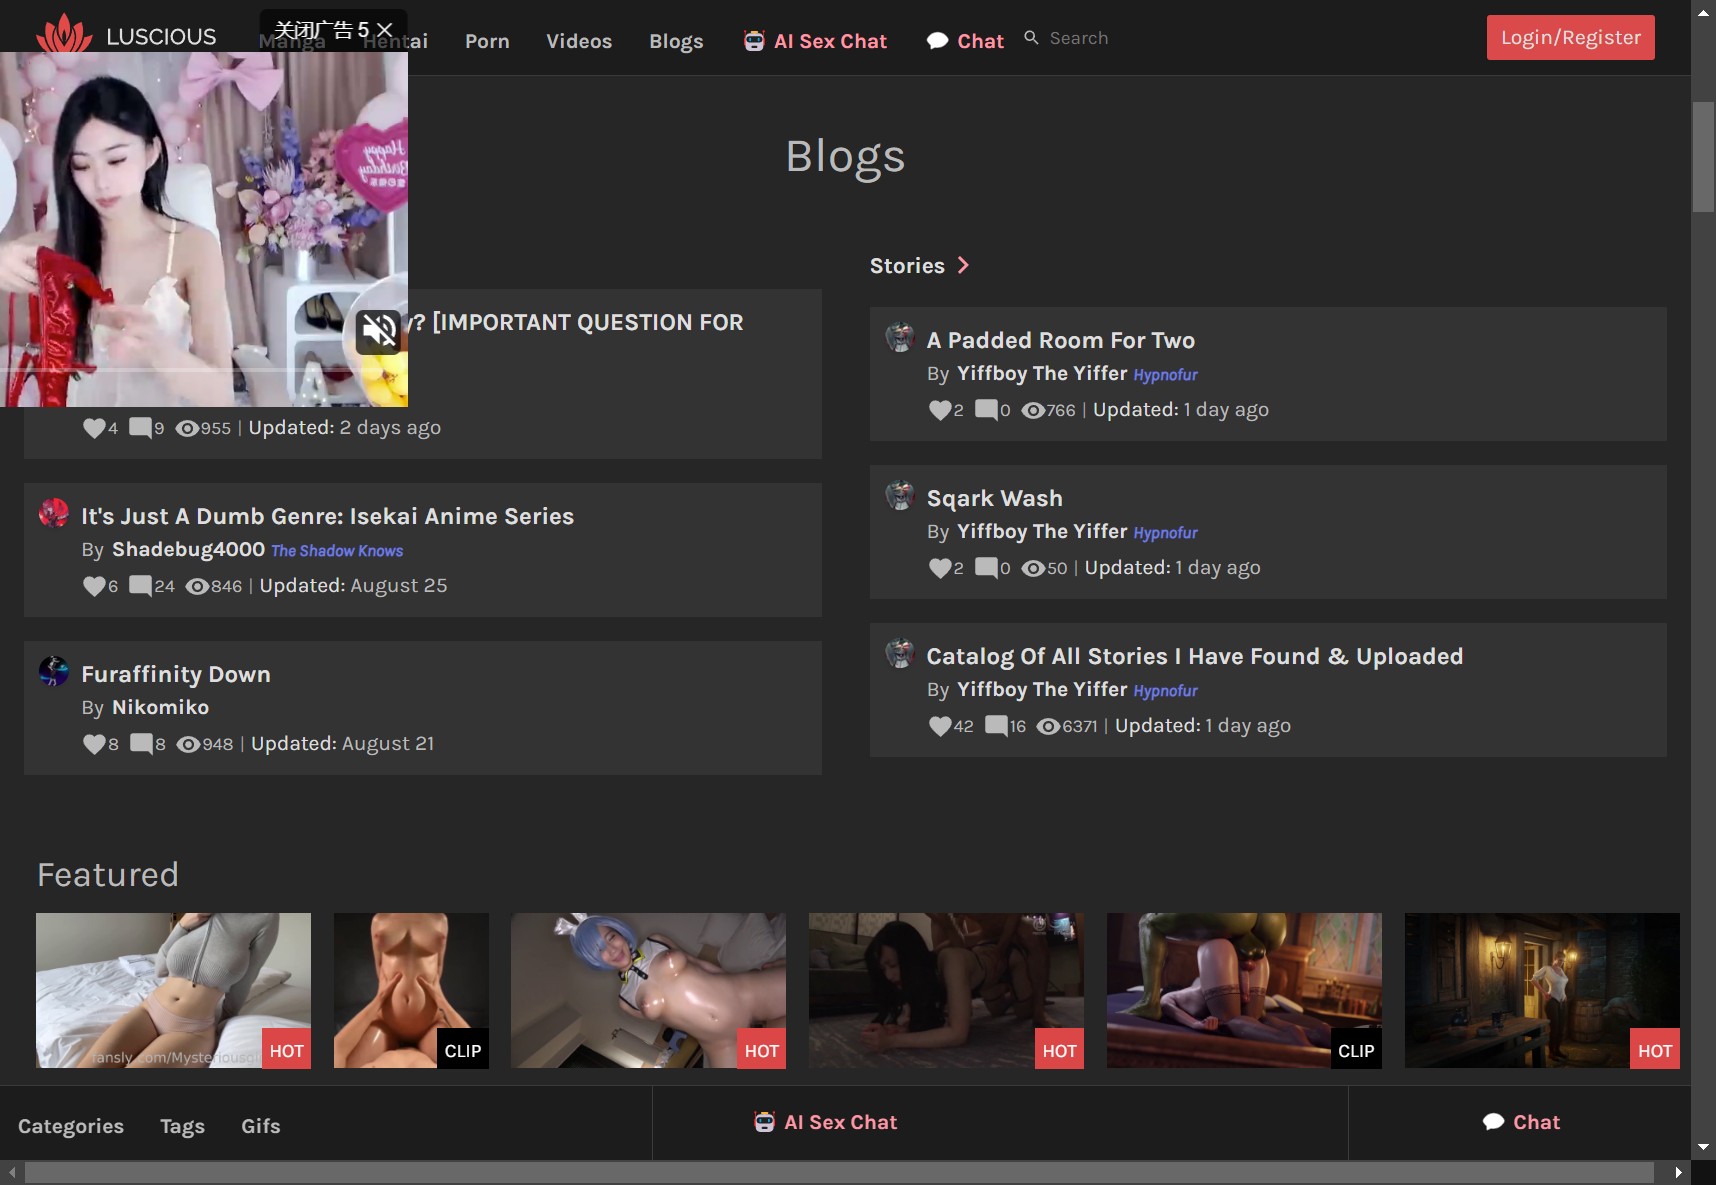Click the robot icon in the header
Screen dimensions: 1716x1185
point(754,41)
